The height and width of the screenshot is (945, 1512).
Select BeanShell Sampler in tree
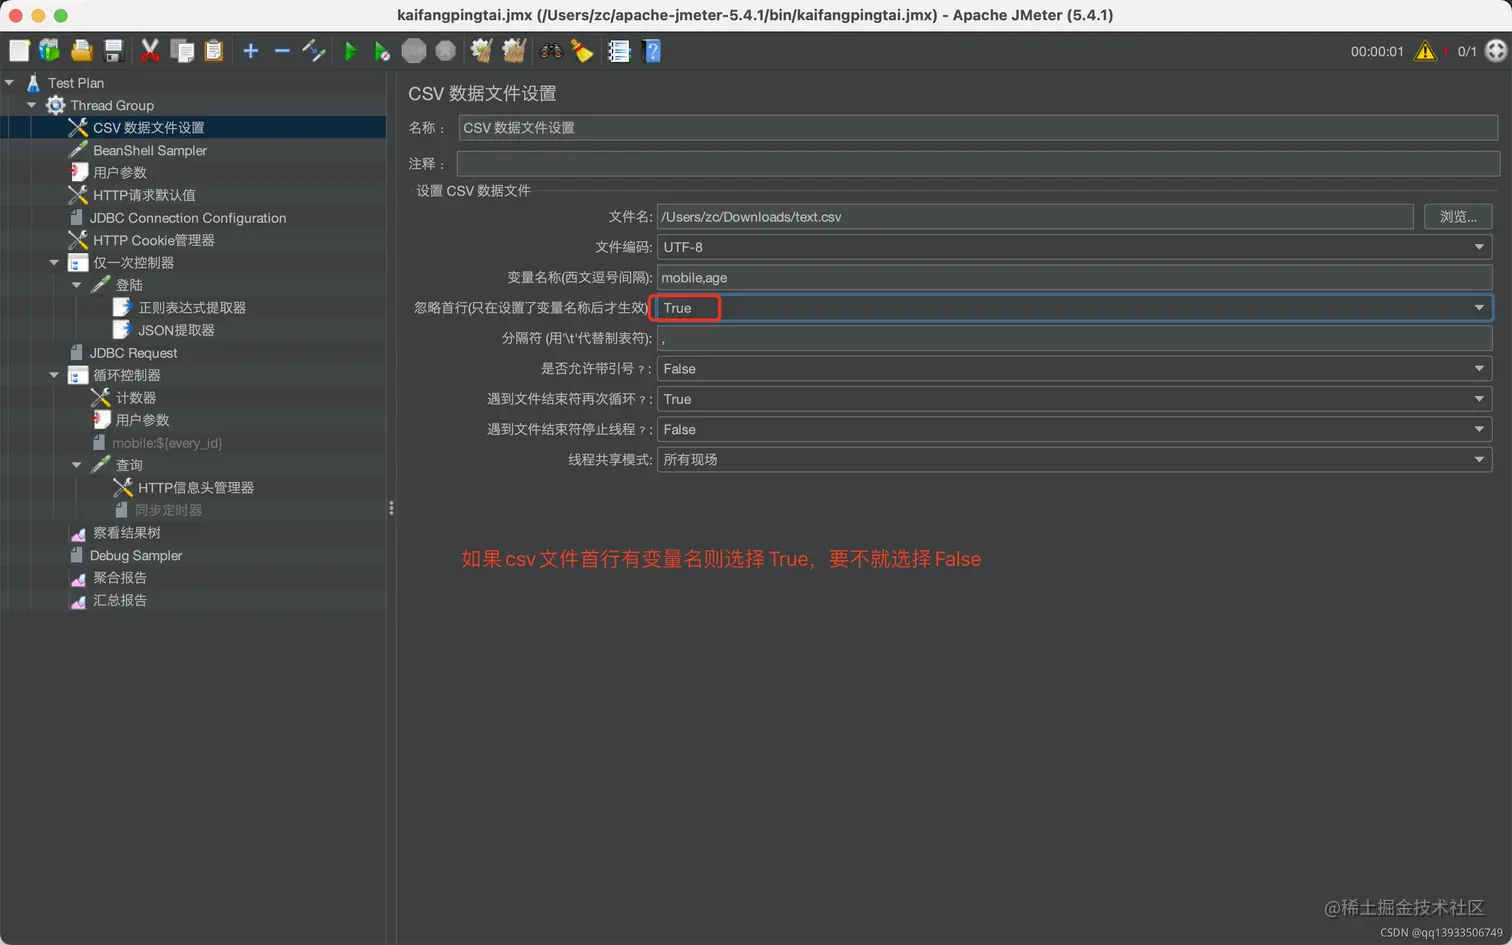tap(150, 150)
